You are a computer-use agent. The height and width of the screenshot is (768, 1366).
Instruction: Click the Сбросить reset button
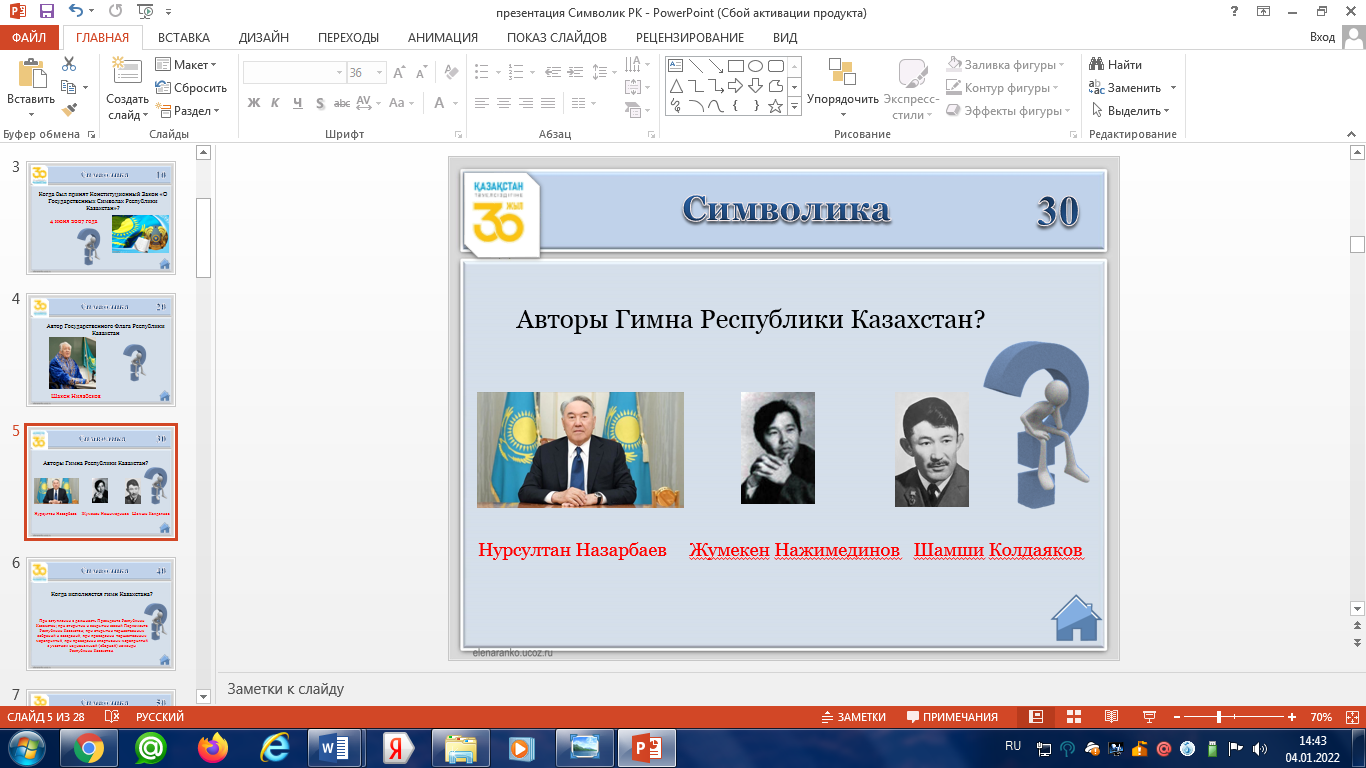[x=191, y=88]
